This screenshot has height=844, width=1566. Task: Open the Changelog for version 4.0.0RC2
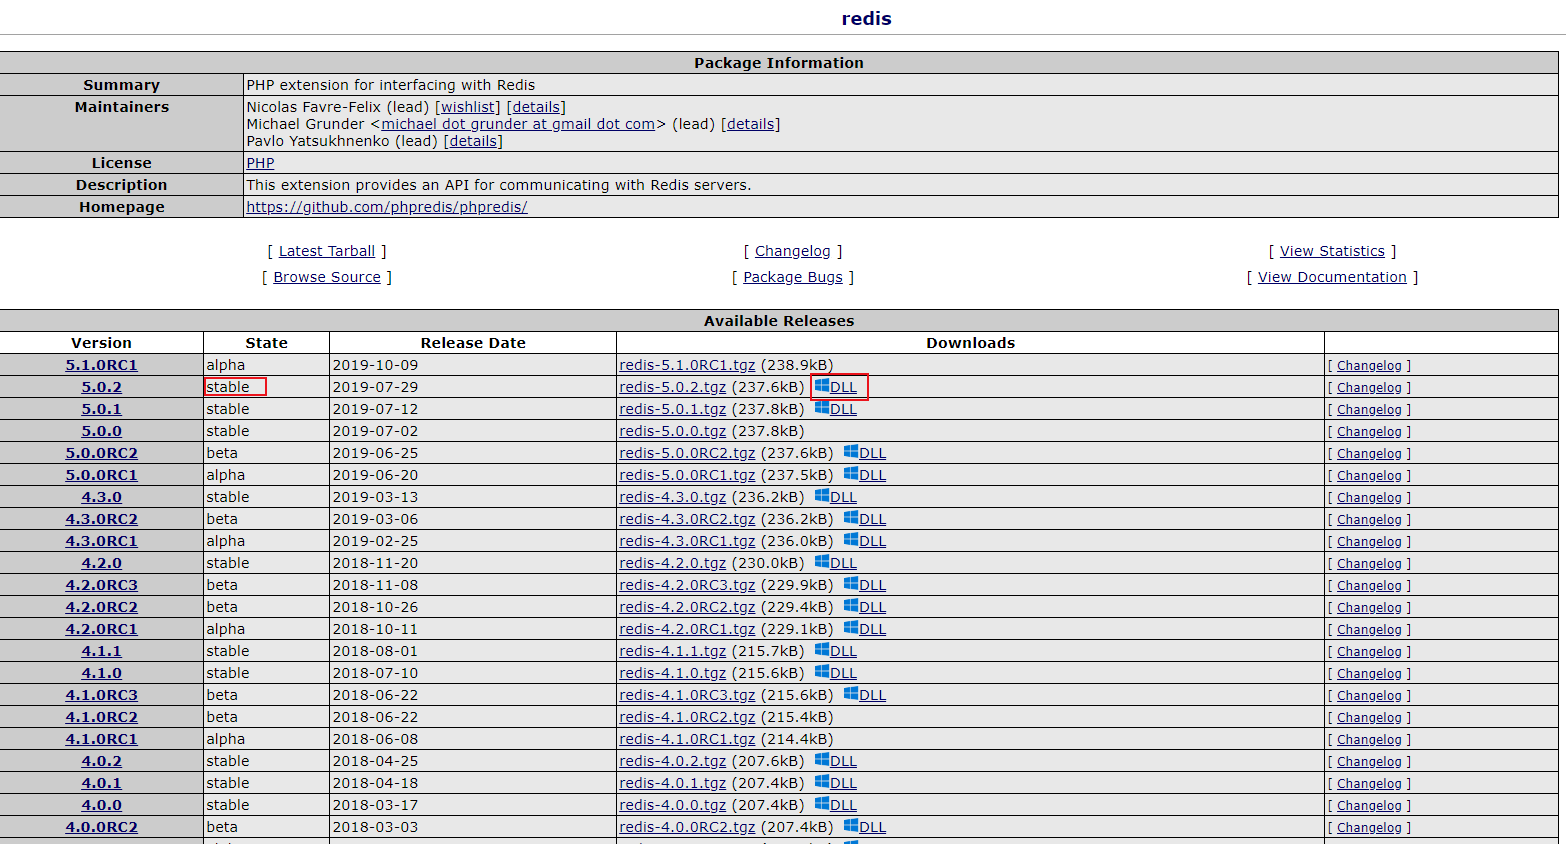click(x=1369, y=828)
